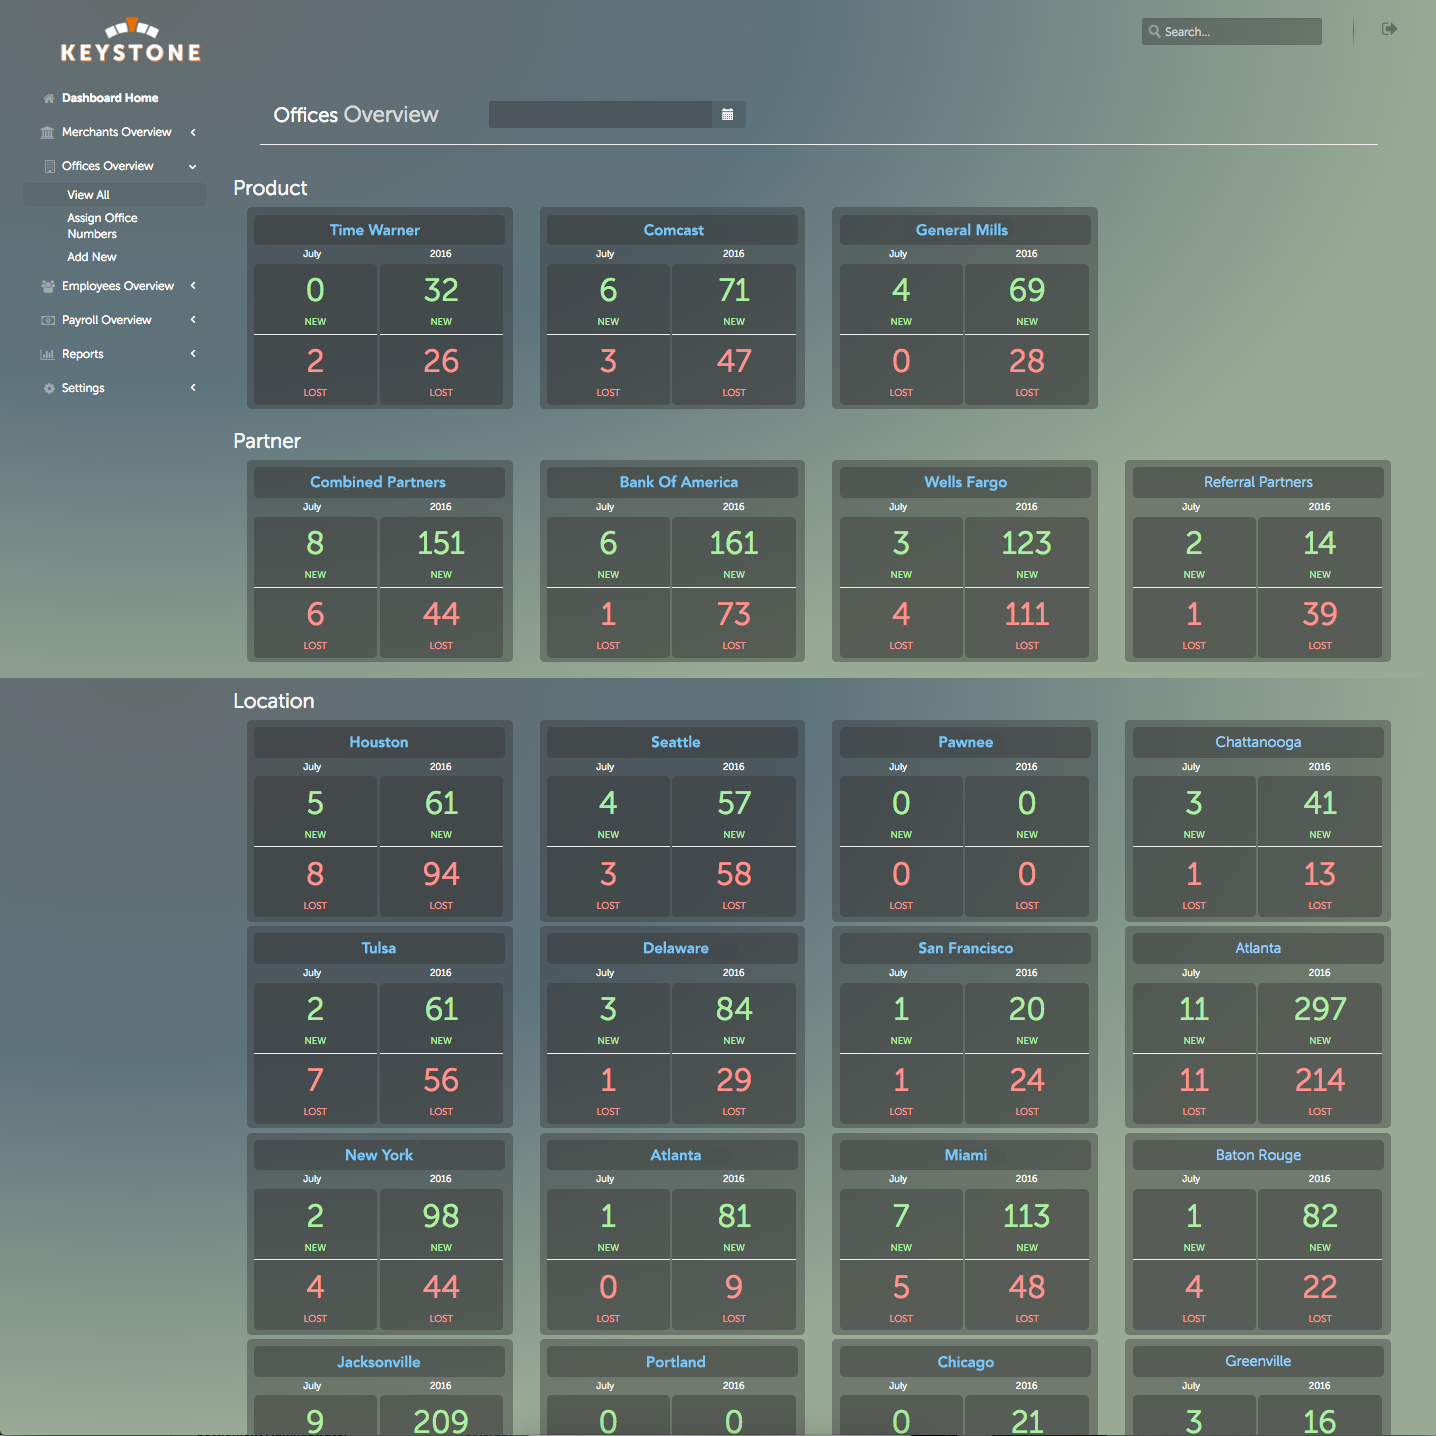Click the search magnifier icon

click(x=1155, y=31)
